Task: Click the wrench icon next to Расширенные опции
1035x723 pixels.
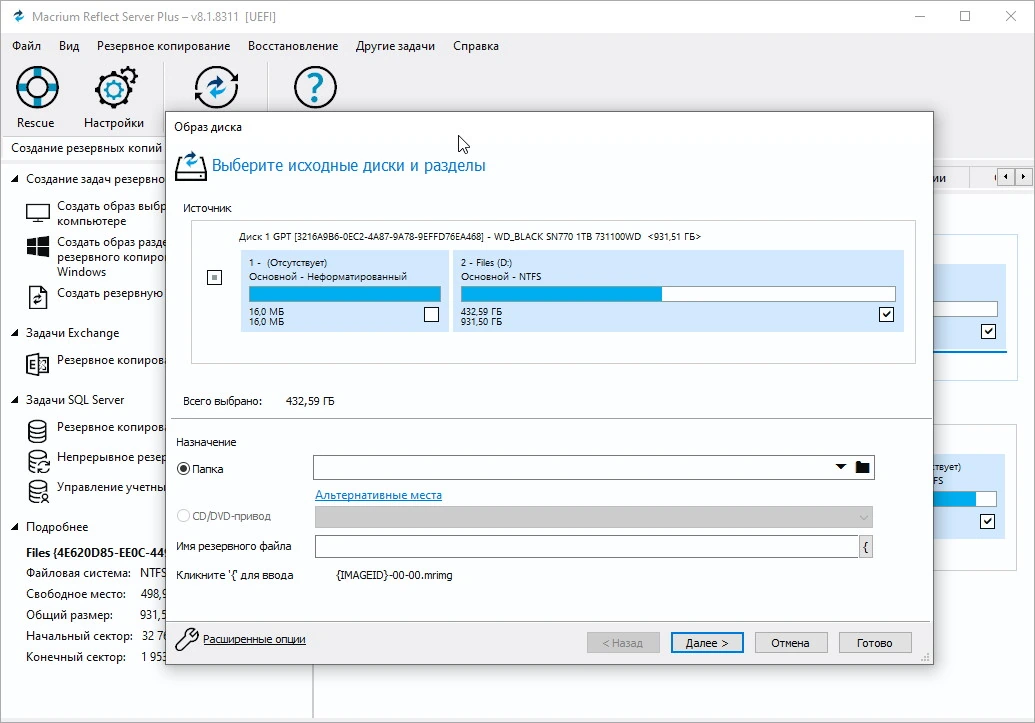Action: pos(187,639)
